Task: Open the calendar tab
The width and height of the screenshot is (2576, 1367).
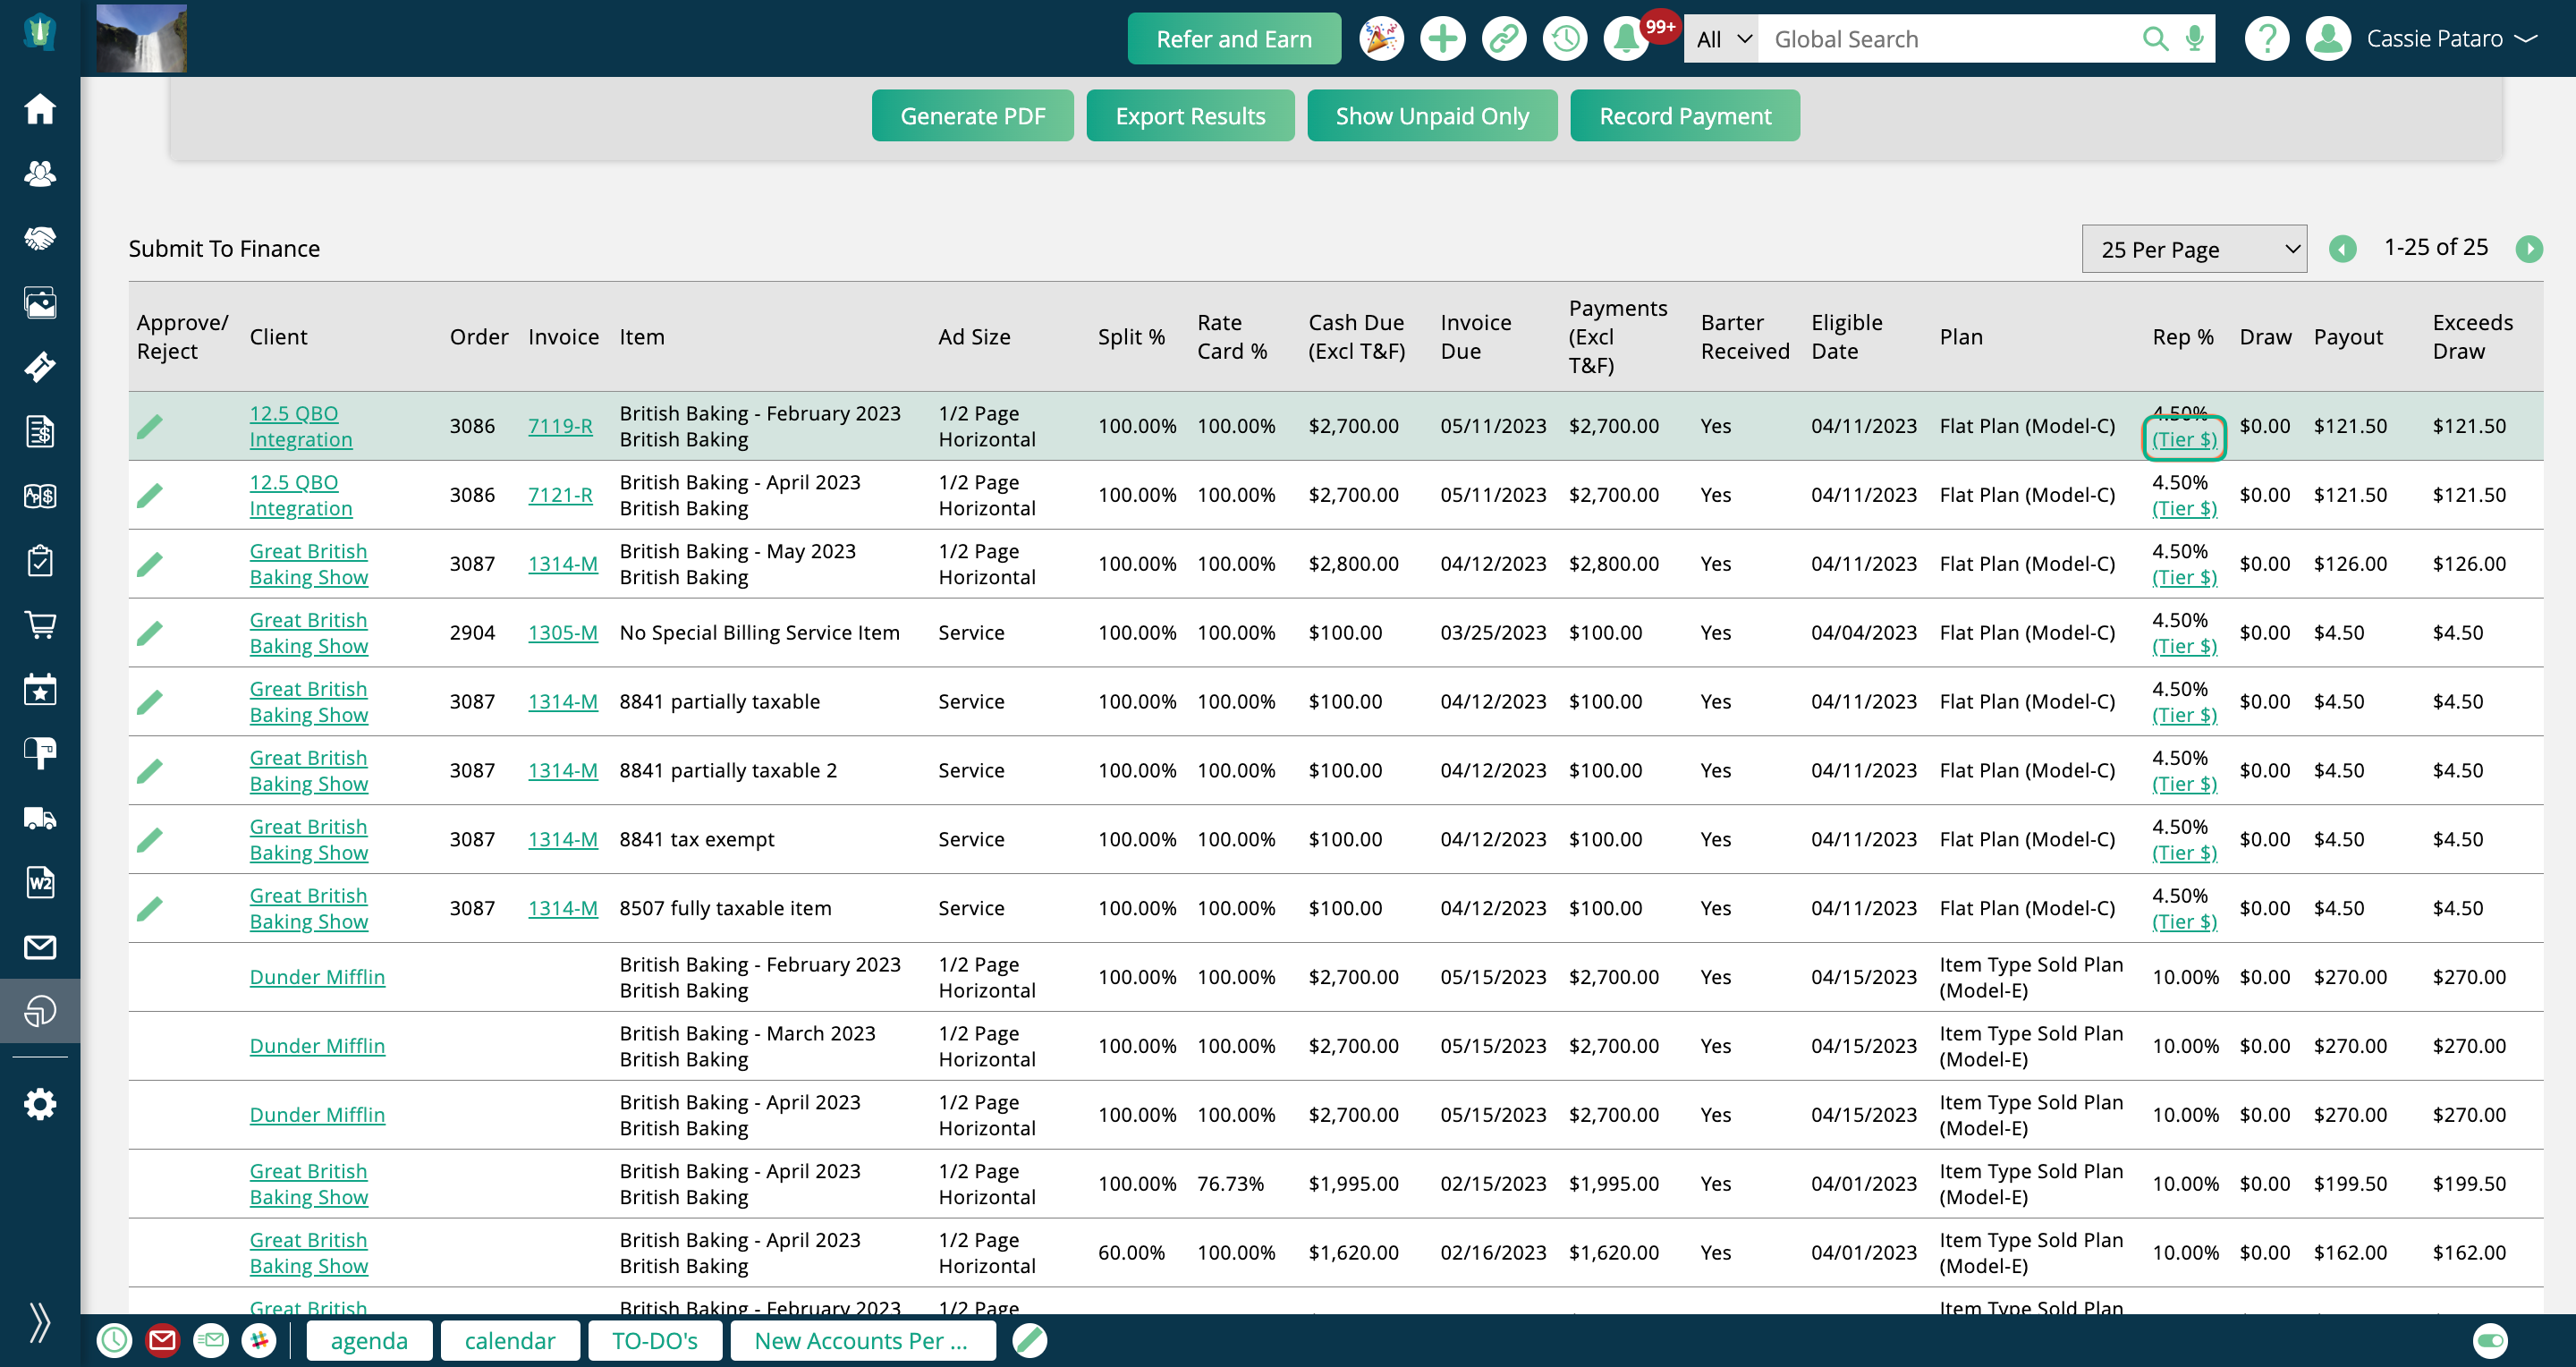Action: click(x=510, y=1340)
